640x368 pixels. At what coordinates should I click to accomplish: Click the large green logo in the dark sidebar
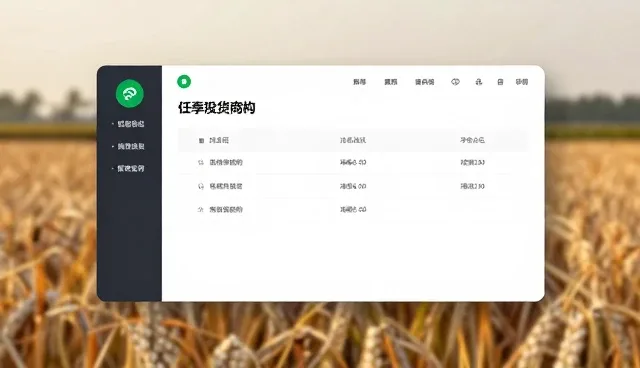click(x=129, y=93)
